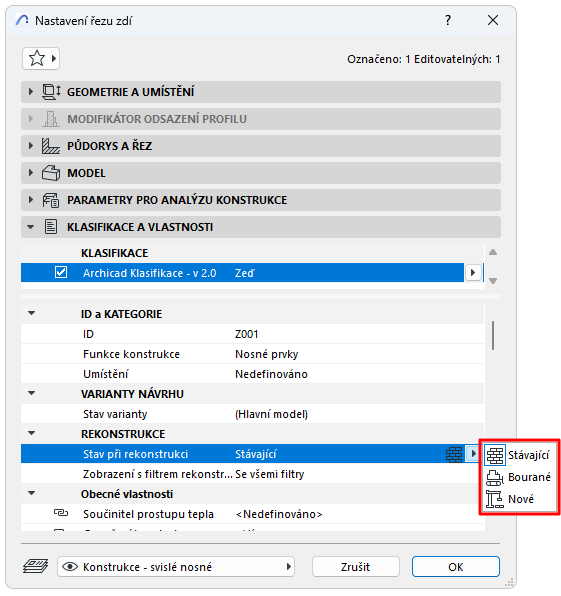Screen dimensions: 561x596
Task: Click the Model 3D box icon
Action: pyautogui.click(x=51, y=173)
